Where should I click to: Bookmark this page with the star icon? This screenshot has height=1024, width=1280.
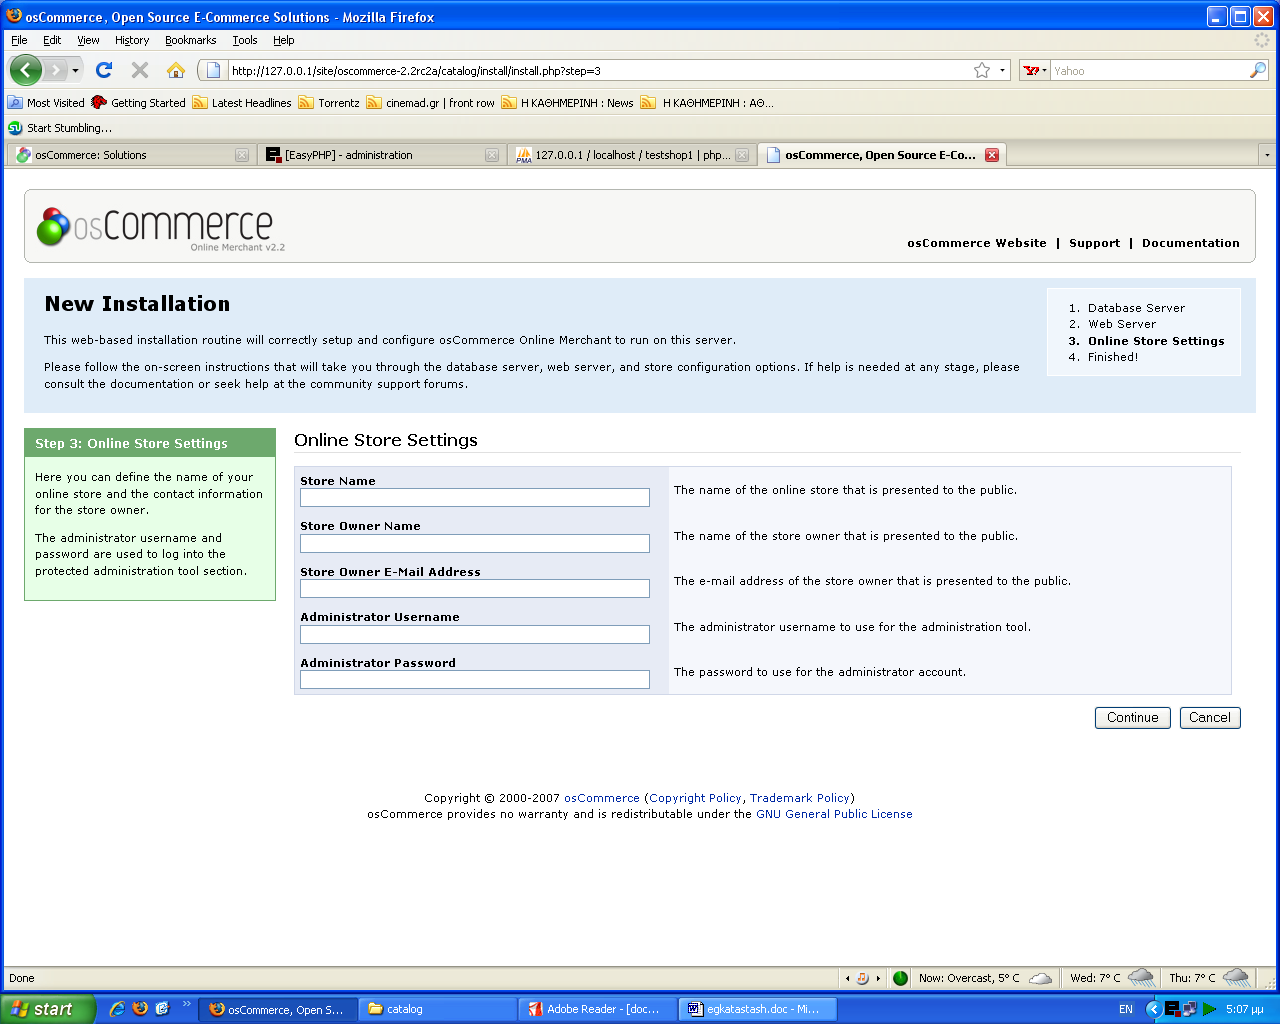[982, 70]
